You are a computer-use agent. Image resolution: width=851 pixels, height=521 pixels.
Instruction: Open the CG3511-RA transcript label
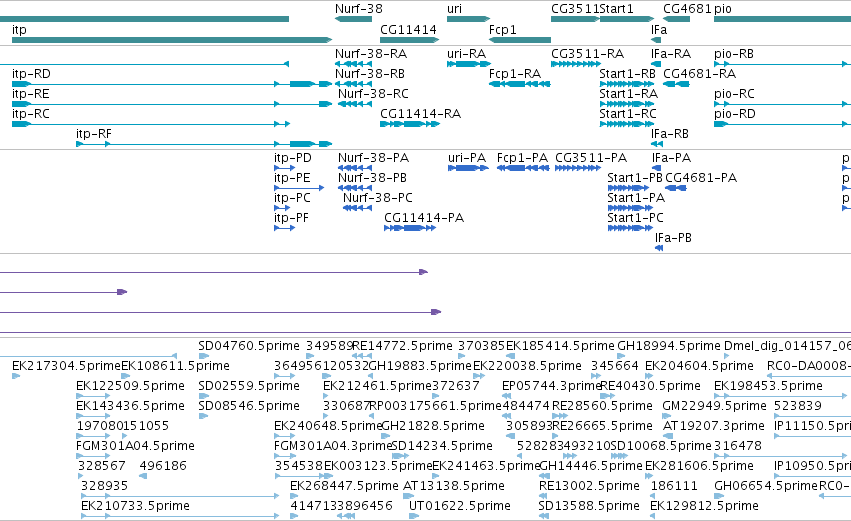587,54
